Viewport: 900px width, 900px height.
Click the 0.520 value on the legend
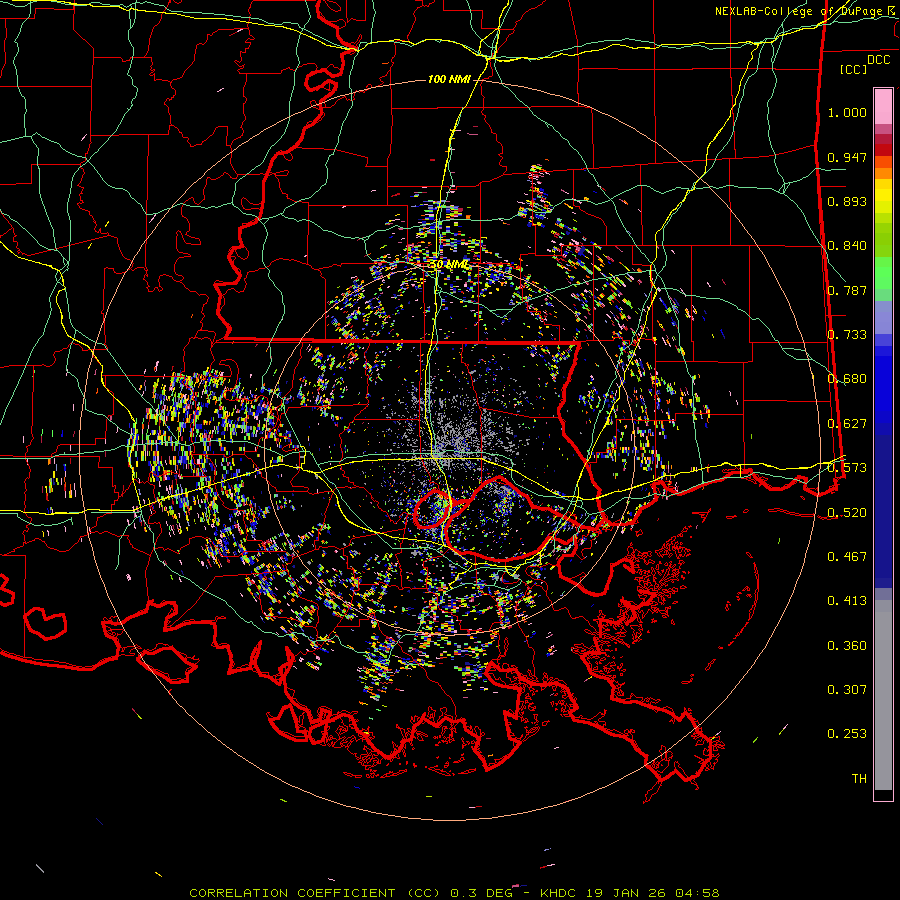coord(847,512)
